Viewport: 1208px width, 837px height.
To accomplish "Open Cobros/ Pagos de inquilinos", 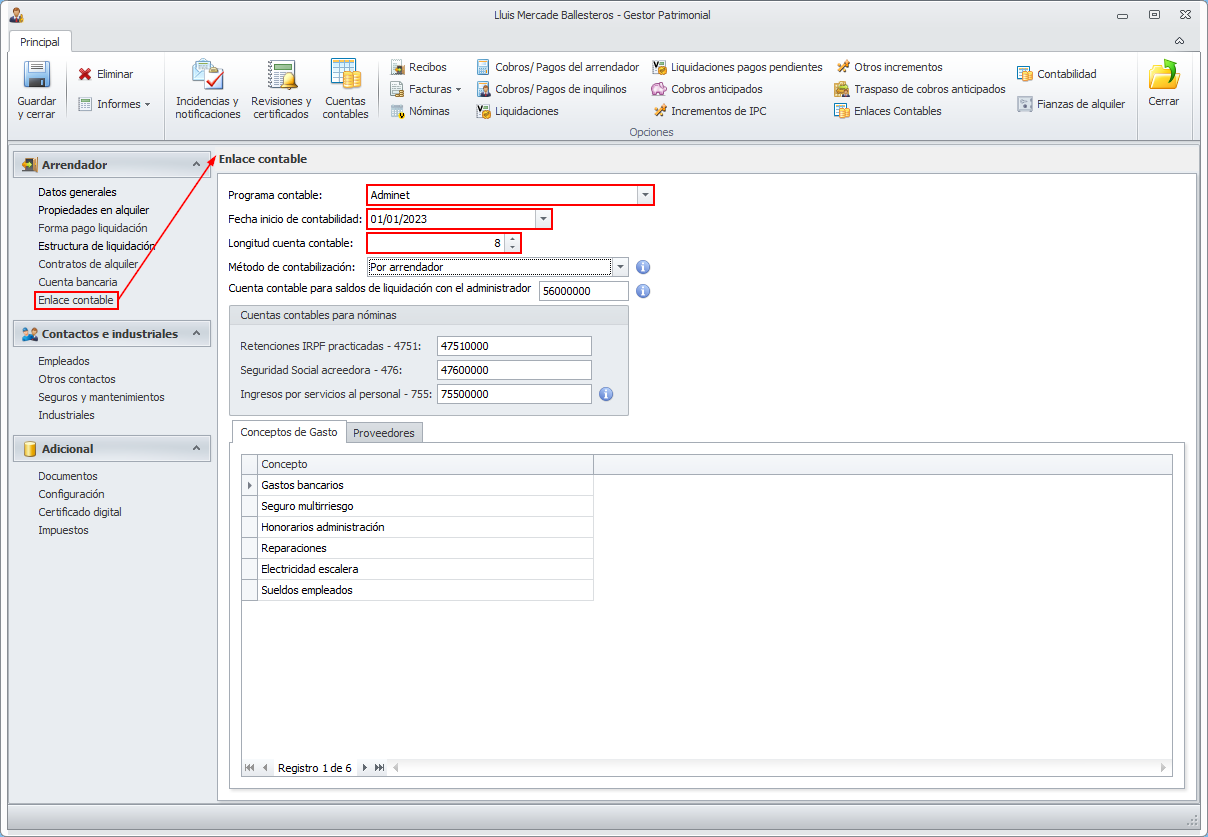I will 552,89.
